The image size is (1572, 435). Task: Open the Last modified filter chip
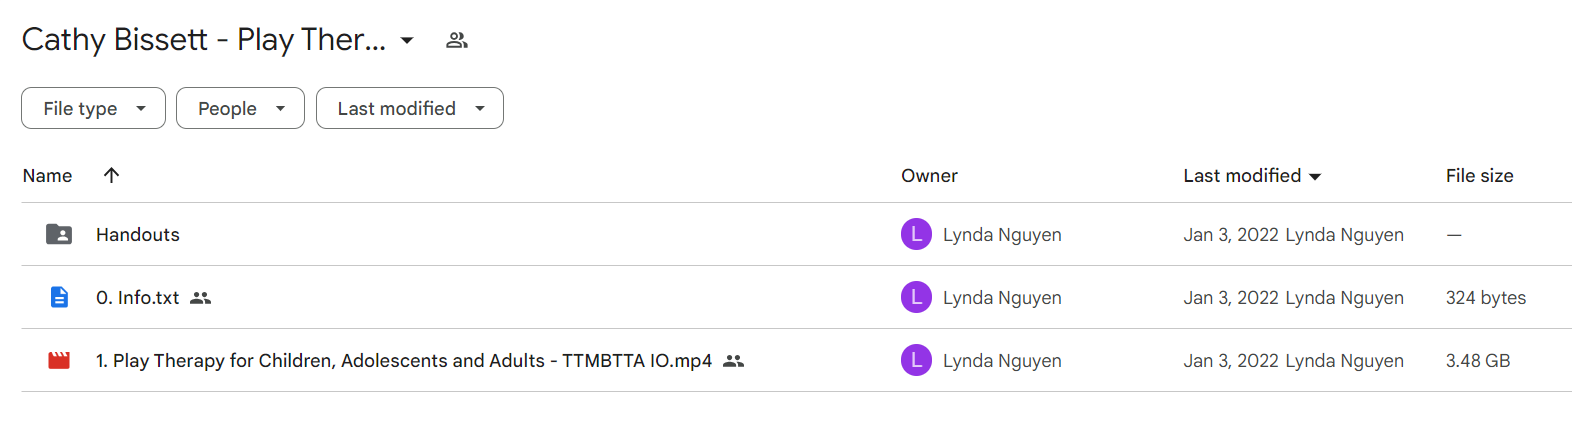(410, 108)
